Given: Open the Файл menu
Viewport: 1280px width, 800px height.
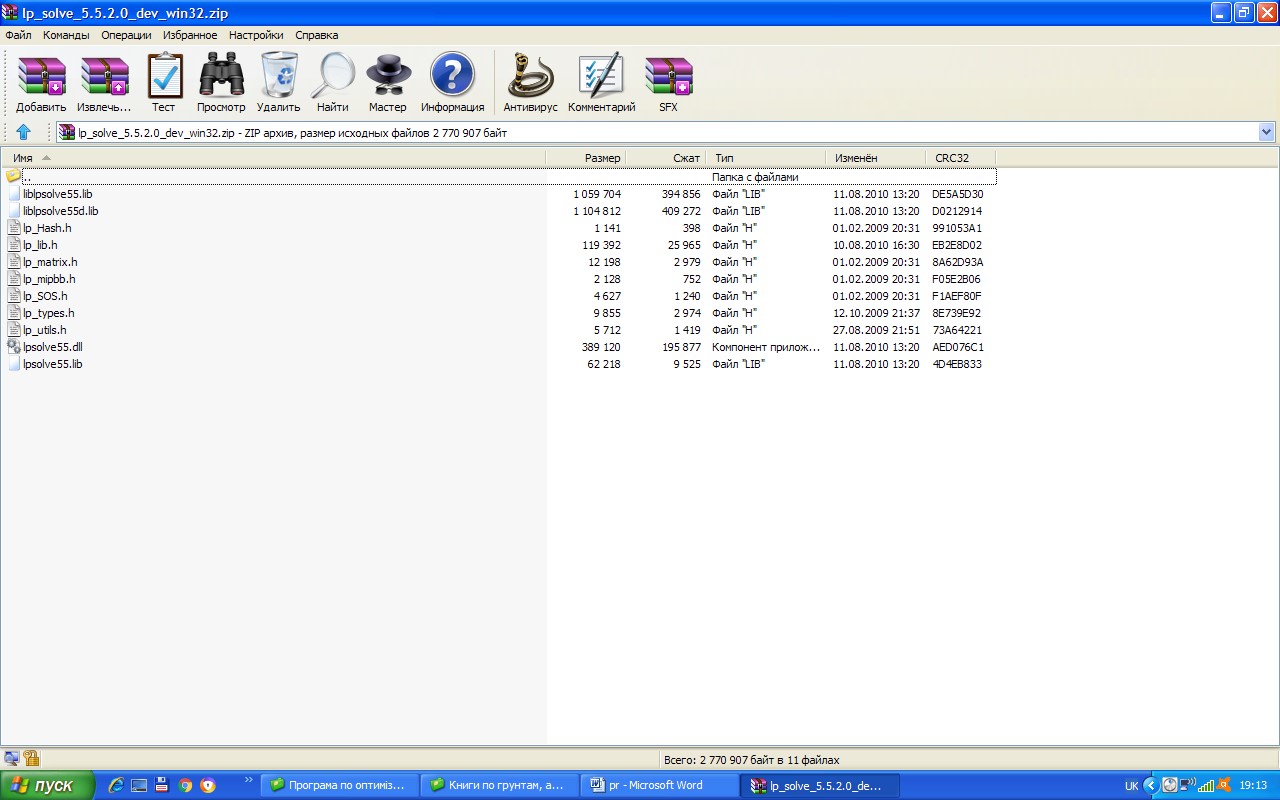Looking at the screenshot, I should click(18, 35).
